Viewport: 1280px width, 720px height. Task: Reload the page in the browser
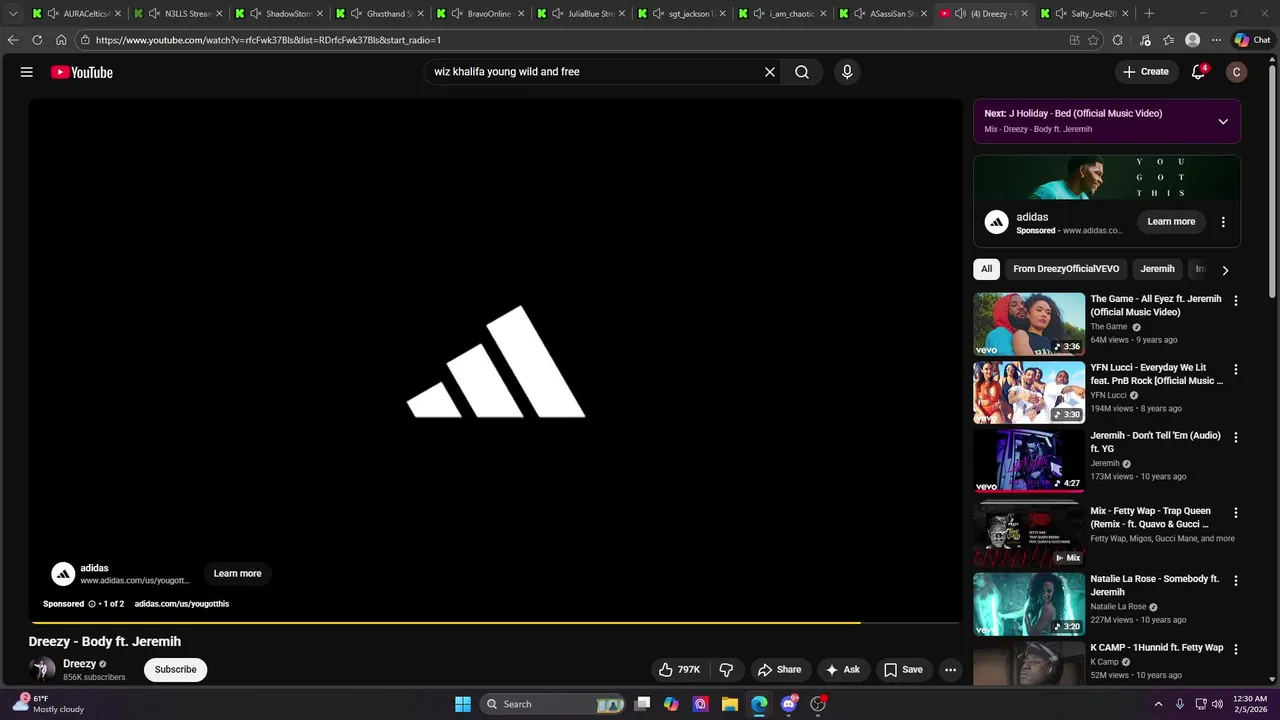tap(37, 40)
